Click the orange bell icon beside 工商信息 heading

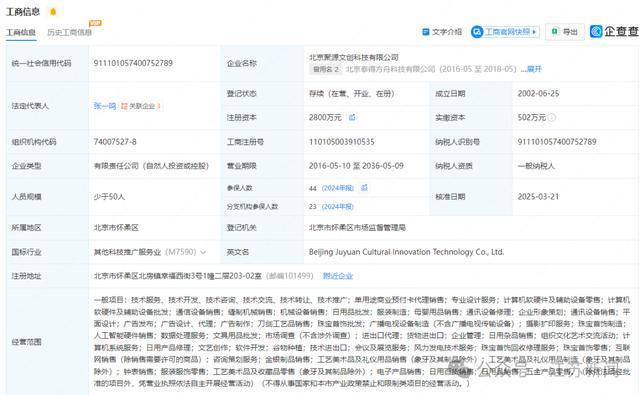pos(53,12)
